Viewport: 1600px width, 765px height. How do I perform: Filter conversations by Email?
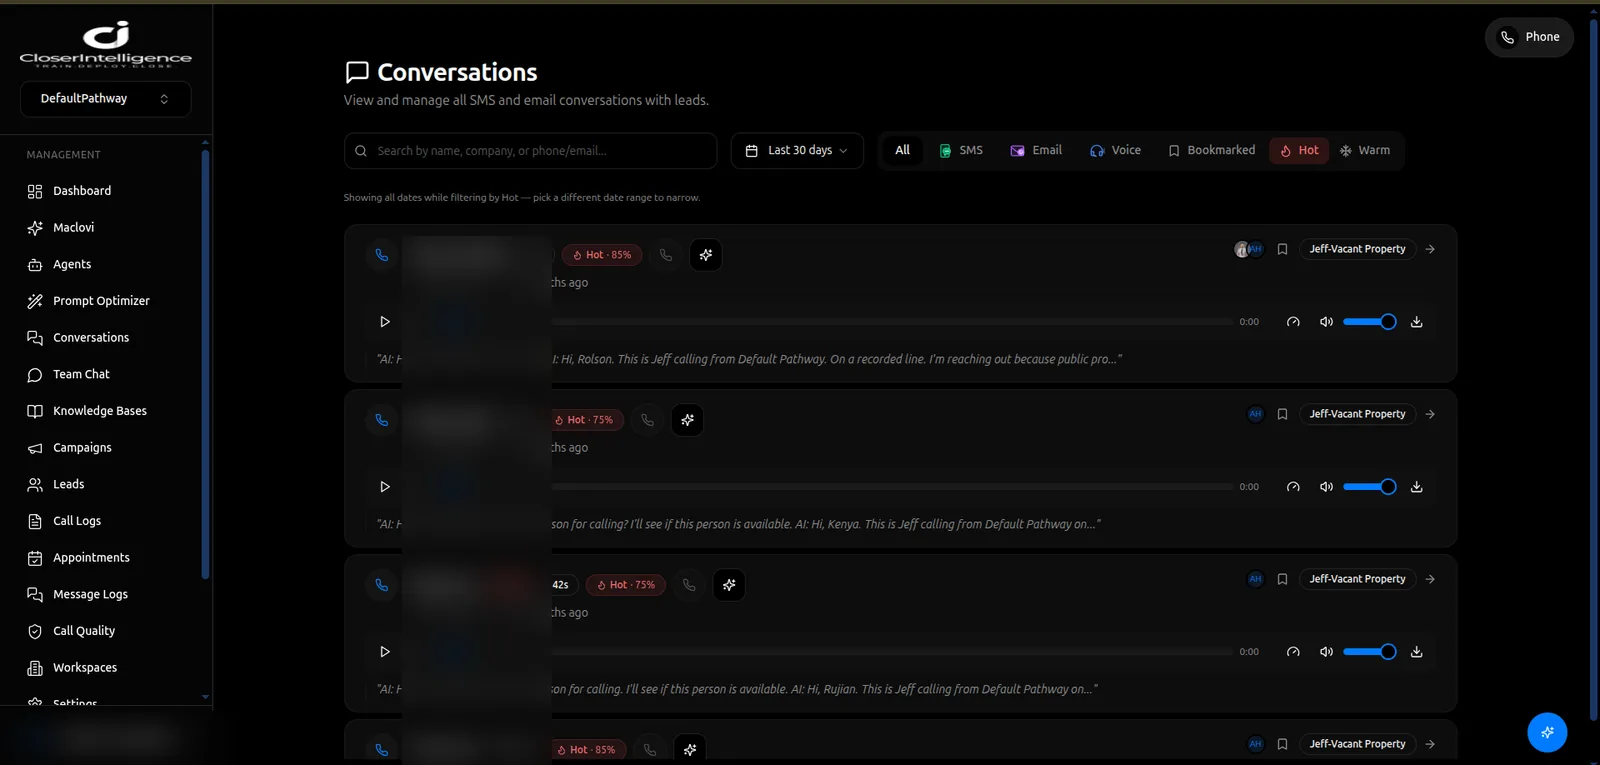point(1036,151)
